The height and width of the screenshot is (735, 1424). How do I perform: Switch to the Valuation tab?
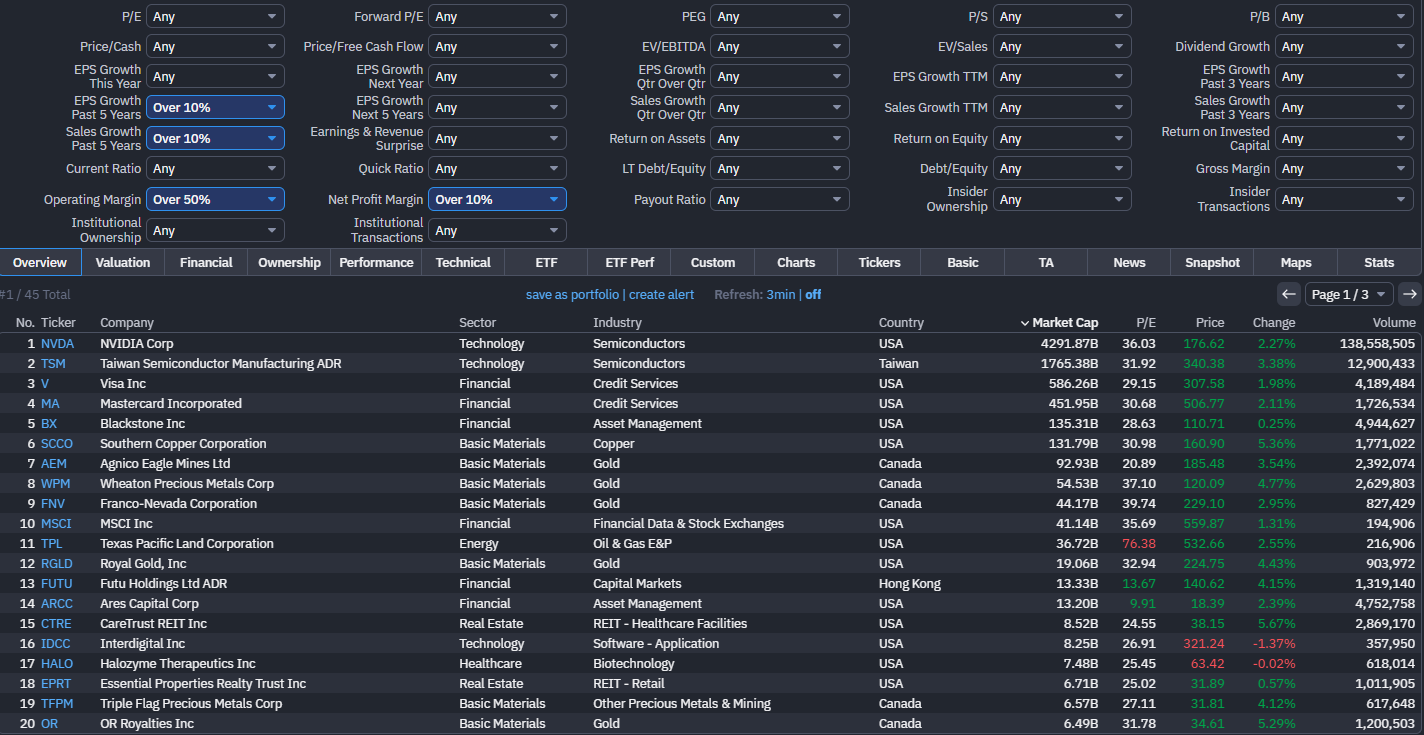tap(123, 262)
